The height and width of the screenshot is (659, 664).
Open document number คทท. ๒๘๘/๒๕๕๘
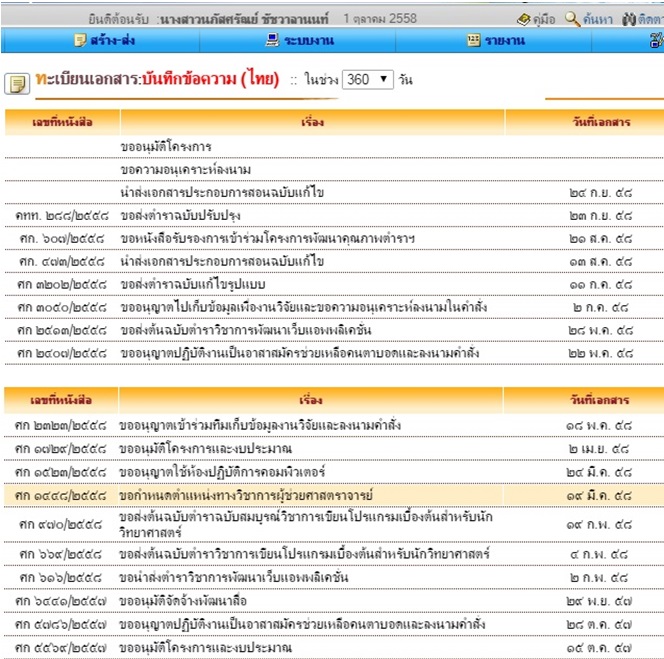[61, 214]
